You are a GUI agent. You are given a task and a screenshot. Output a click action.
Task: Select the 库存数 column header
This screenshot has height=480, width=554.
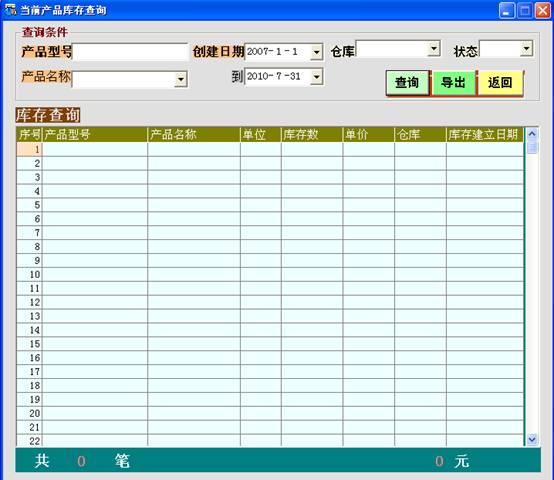tap(312, 135)
